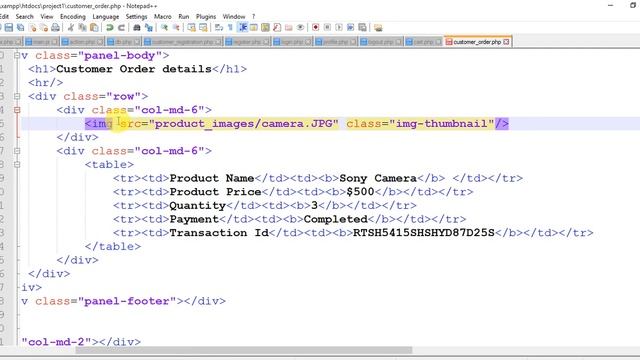
Task: Toggle Show All Characters pilcrow icon
Action: point(230,28)
